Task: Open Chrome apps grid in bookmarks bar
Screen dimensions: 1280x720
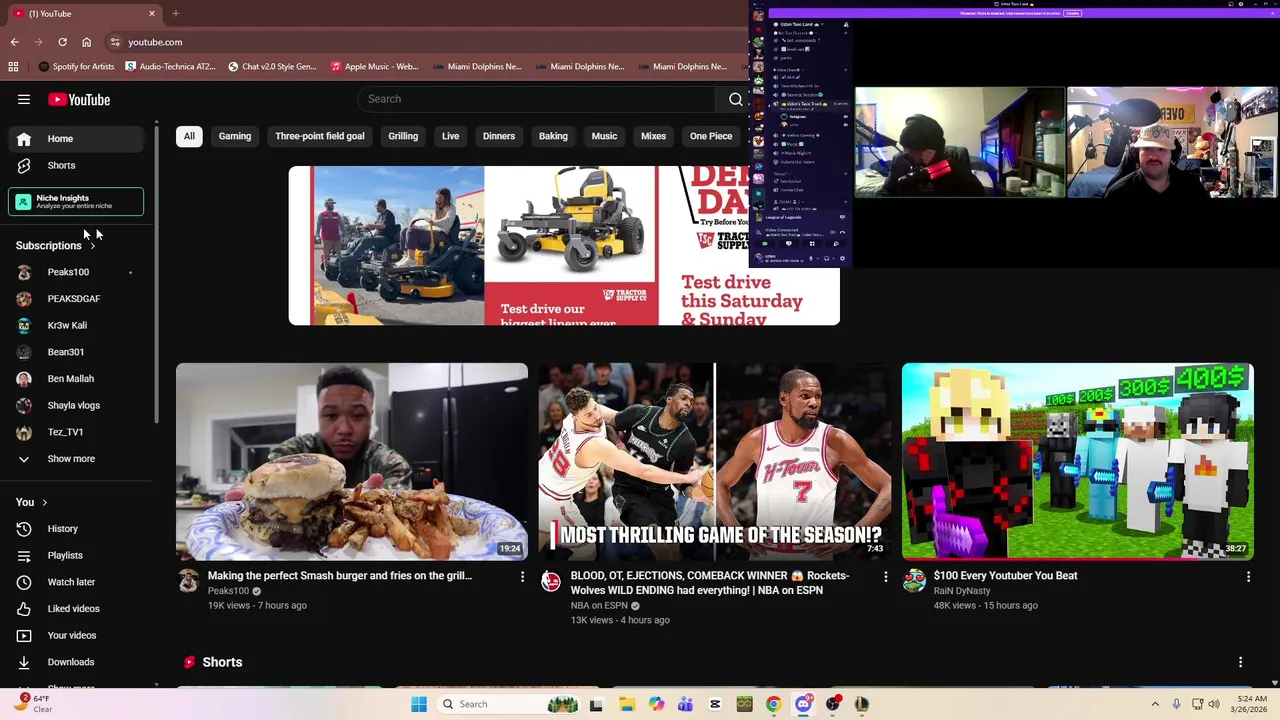Action: (13, 67)
